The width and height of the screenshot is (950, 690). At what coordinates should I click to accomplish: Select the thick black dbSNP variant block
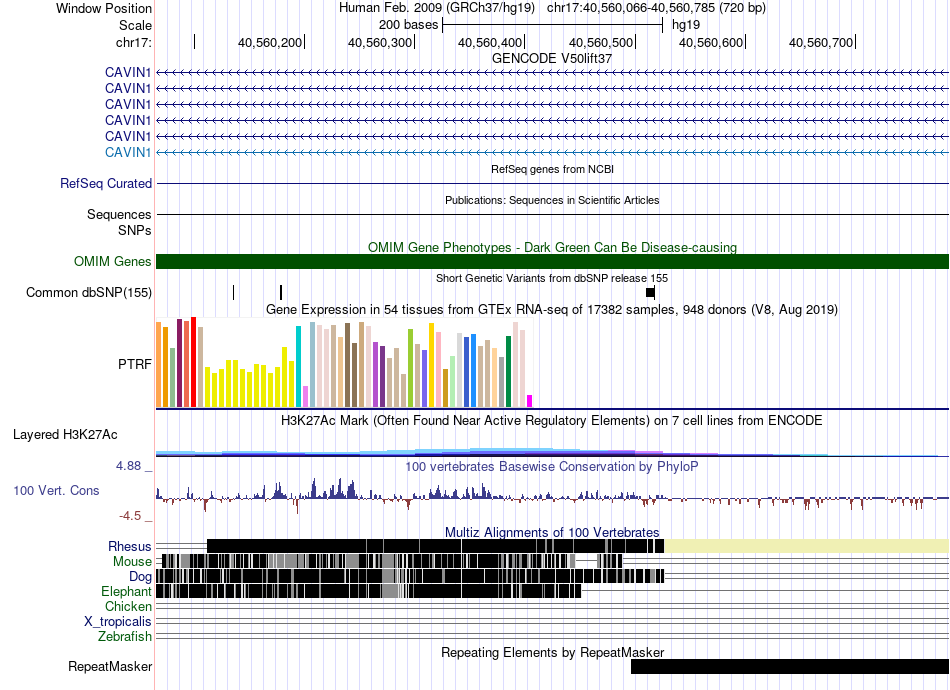tap(650, 293)
